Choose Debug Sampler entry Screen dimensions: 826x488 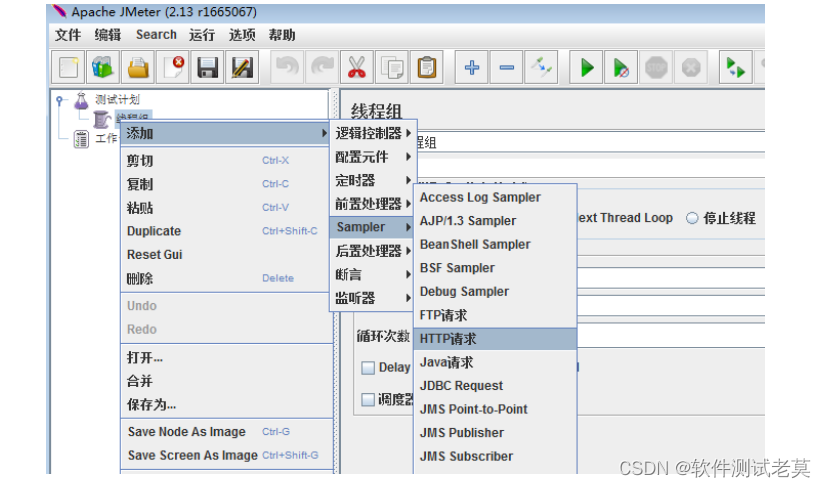point(495,291)
